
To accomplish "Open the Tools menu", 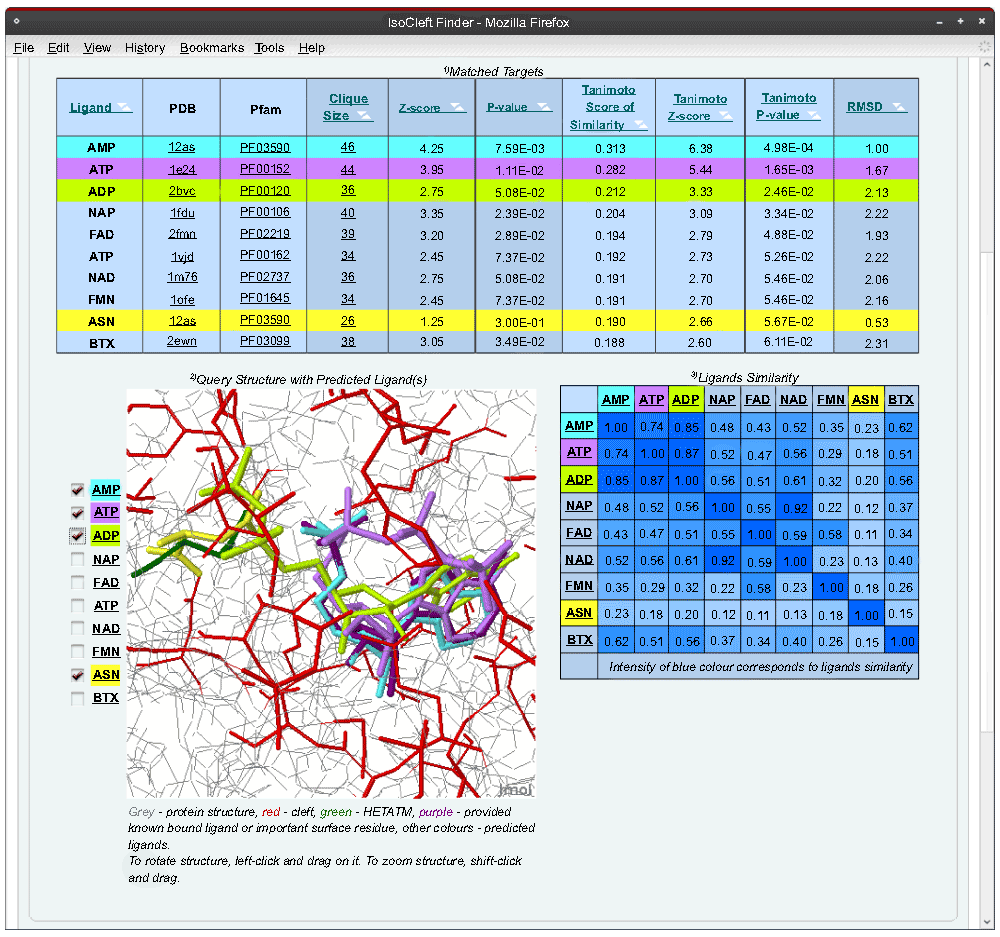I will 268,47.
